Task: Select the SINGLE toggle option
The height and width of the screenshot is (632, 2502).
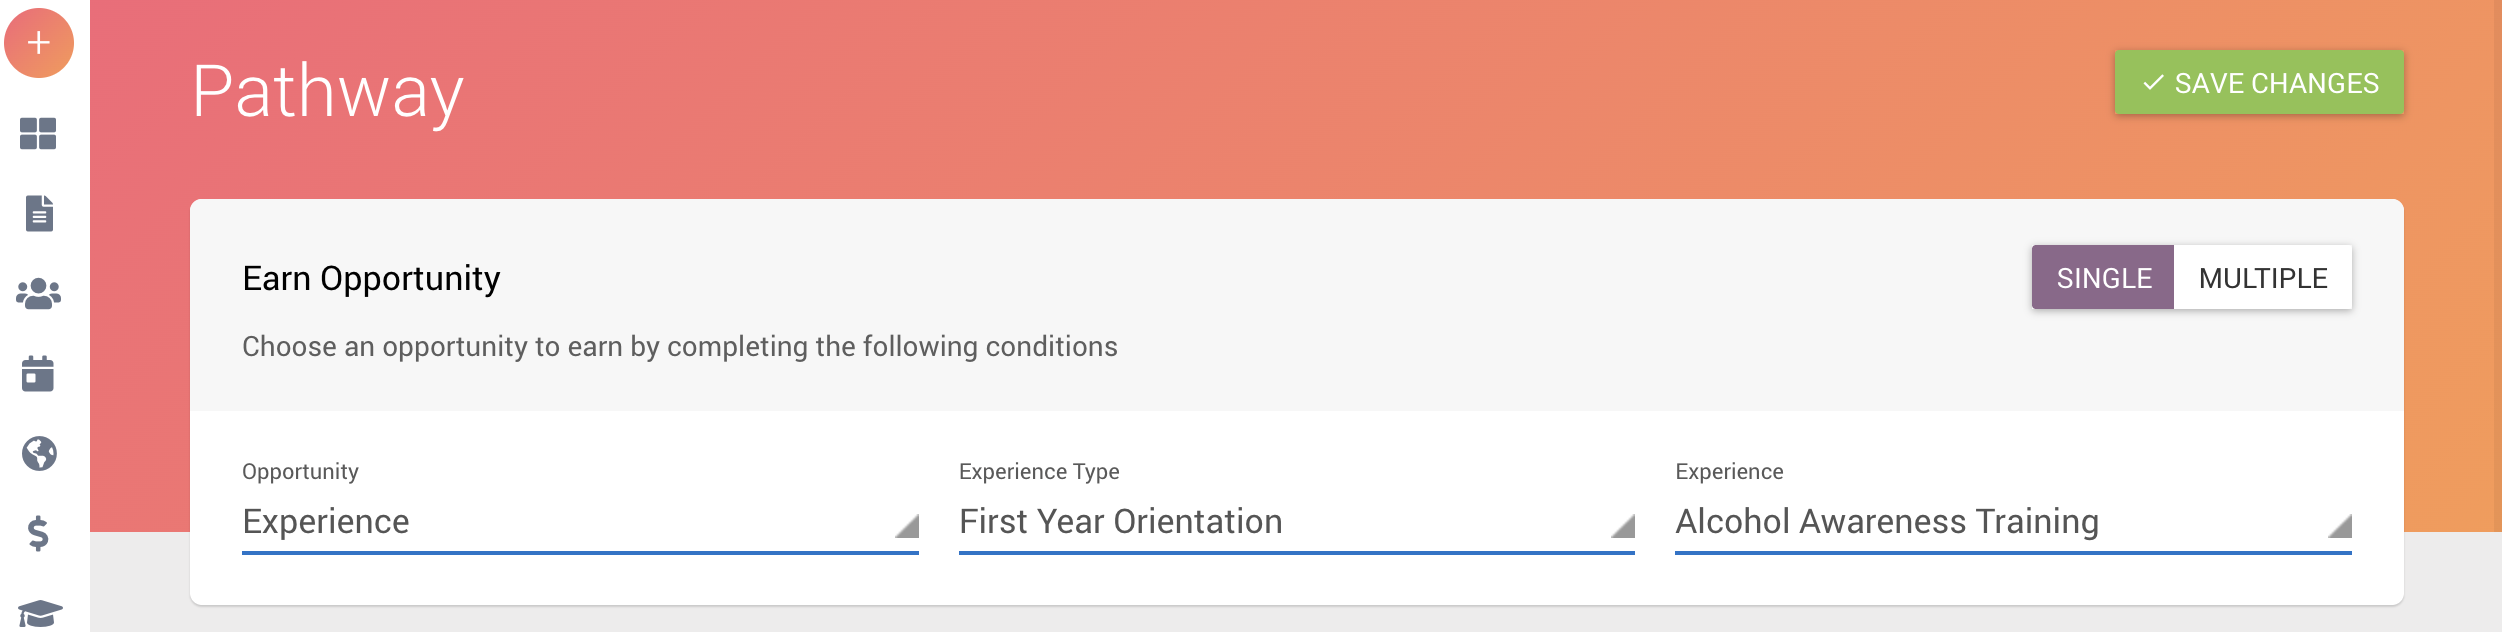Action: tap(2103, 277)
